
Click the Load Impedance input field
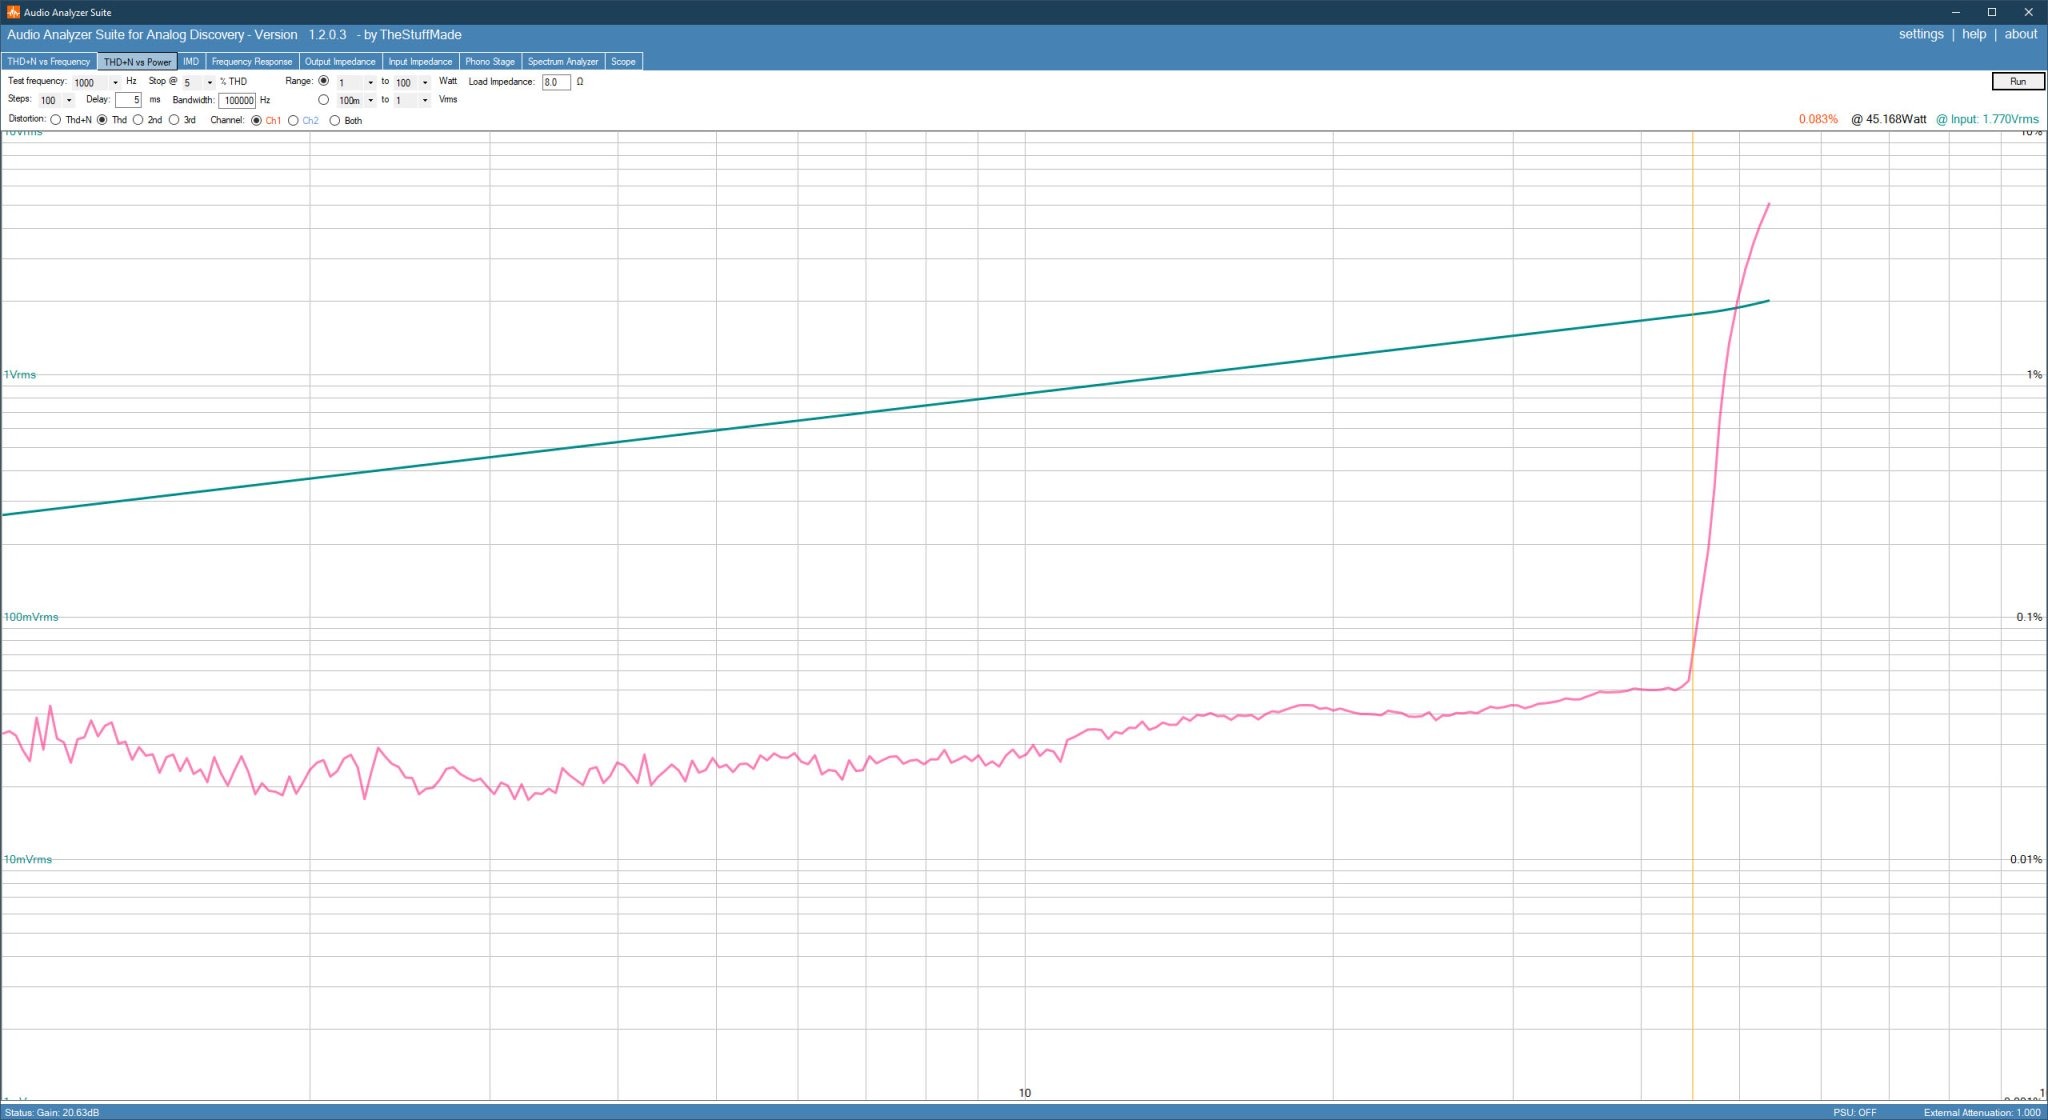(556, 82)
